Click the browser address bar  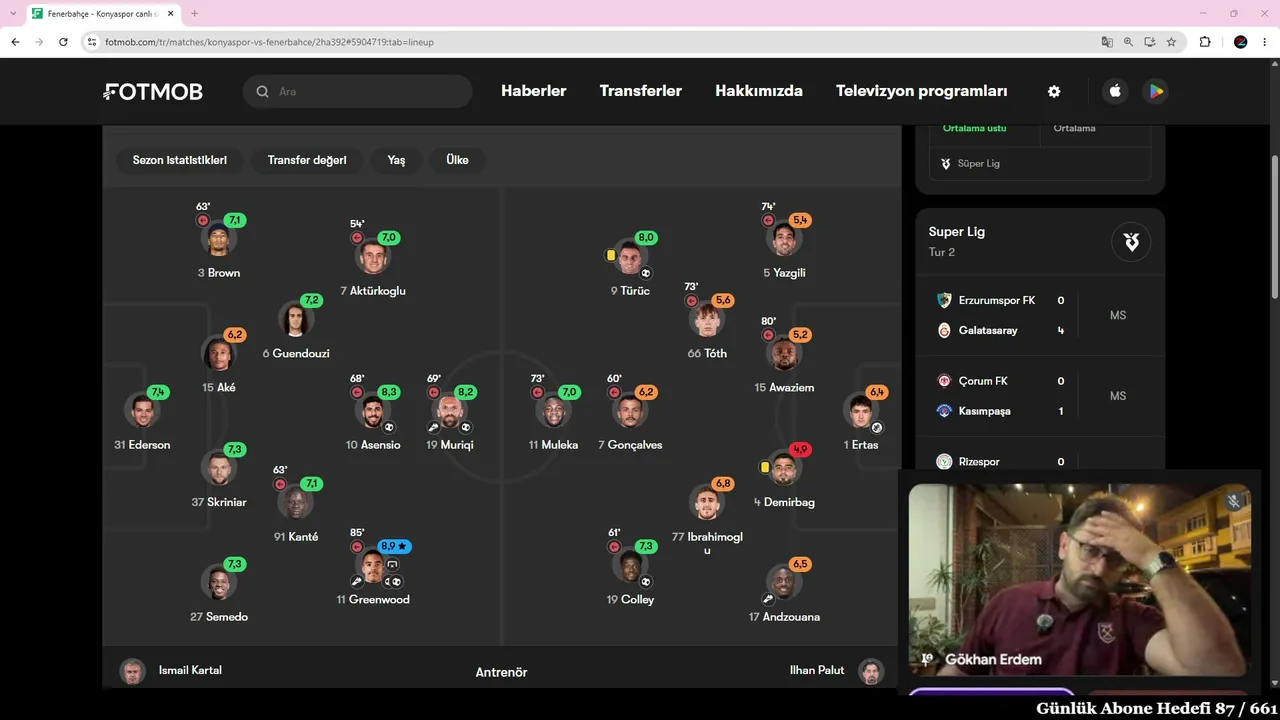click(590, 42)
